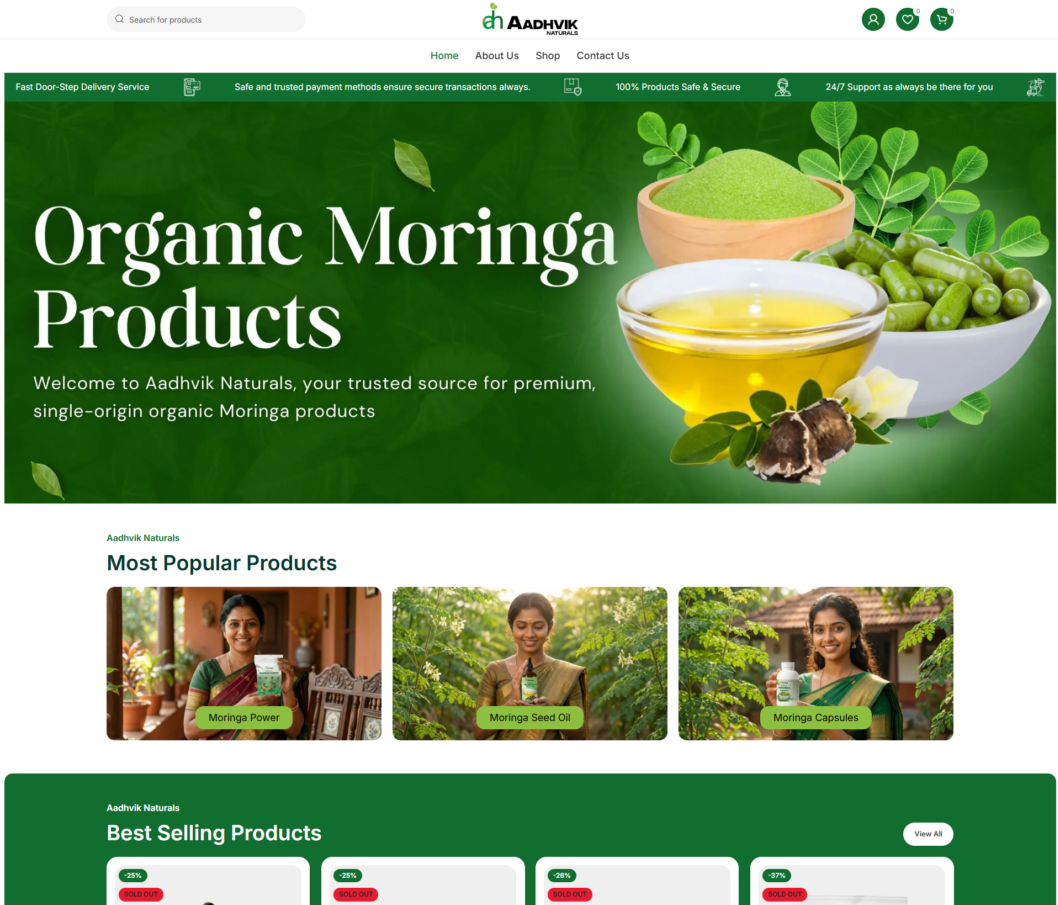Open the user account icon
The height and width of the screenshot is (905, 1058).
click(x=873, y=20)
